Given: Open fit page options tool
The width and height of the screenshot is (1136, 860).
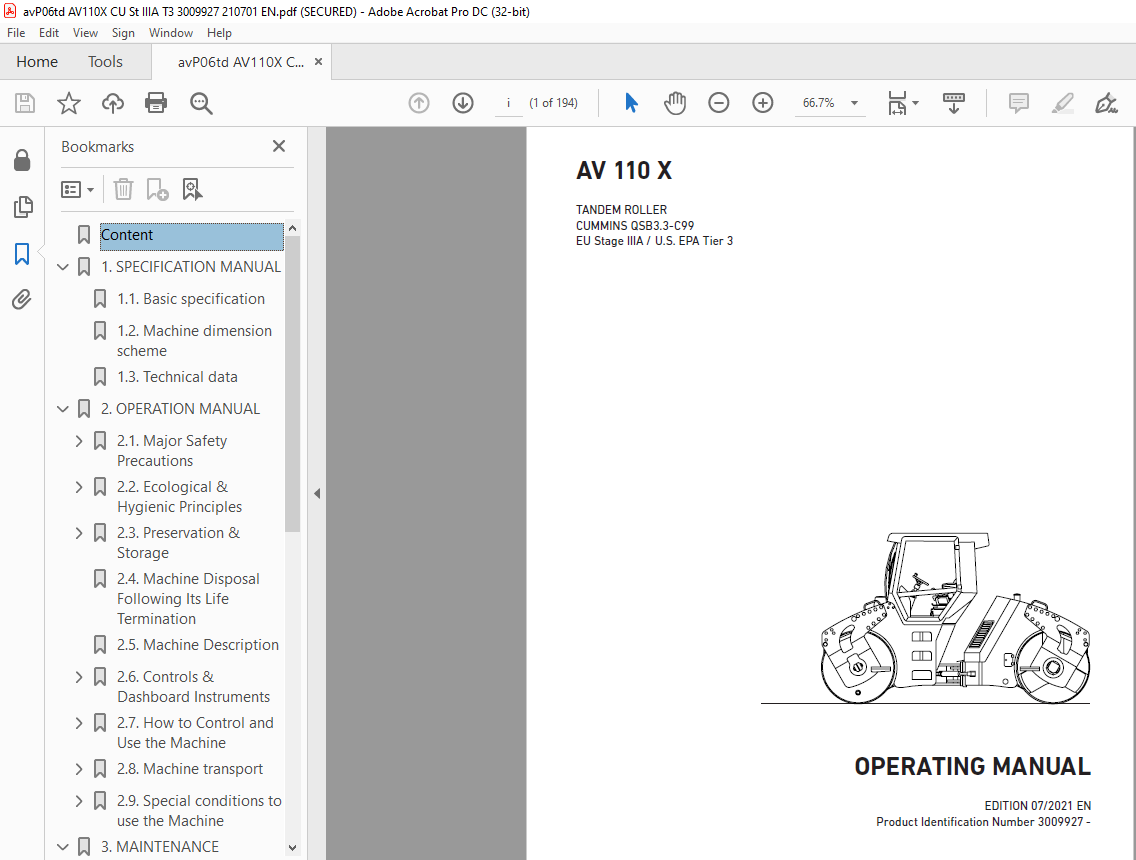Looking at the screenshot, I should [x=903, y=103].
